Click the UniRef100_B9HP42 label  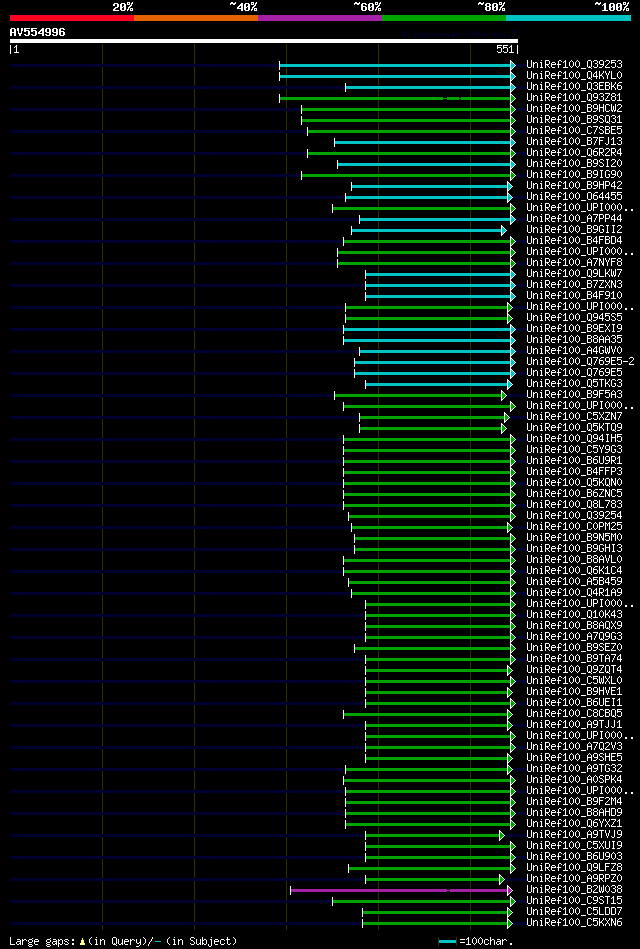click(x=575, y=185)
